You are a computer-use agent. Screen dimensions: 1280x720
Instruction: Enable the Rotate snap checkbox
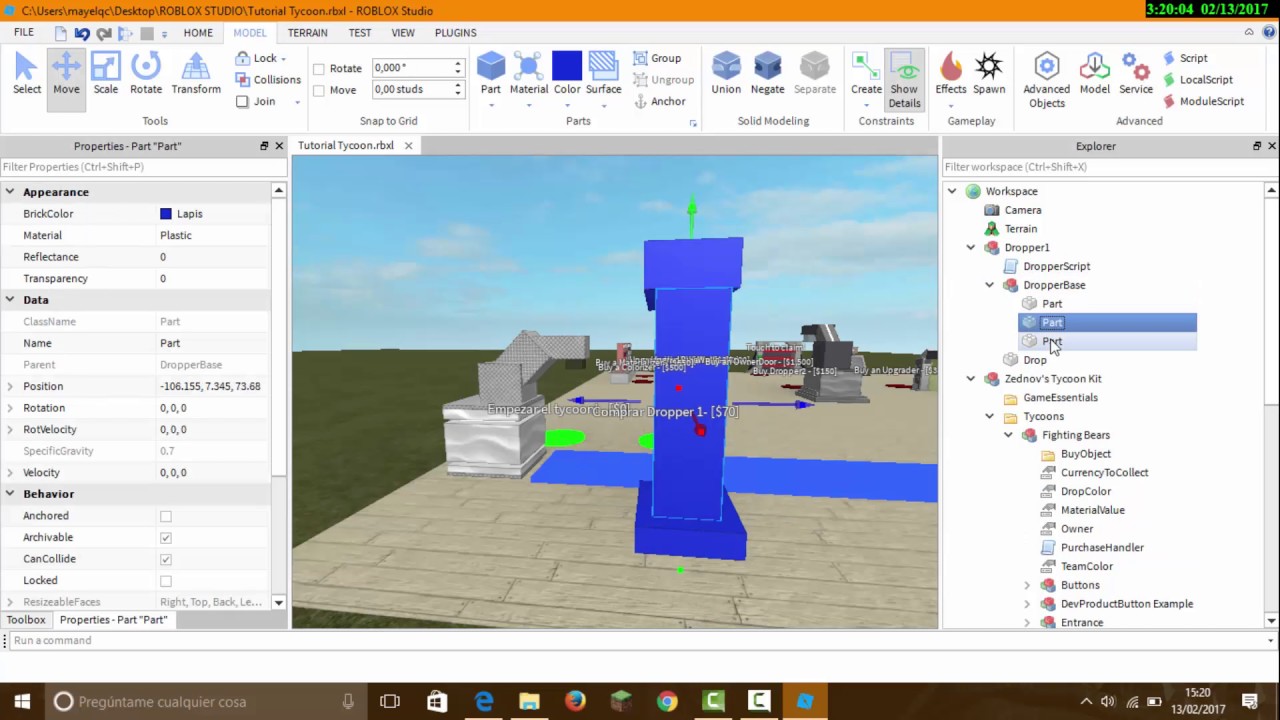click(x=319, y=69)
